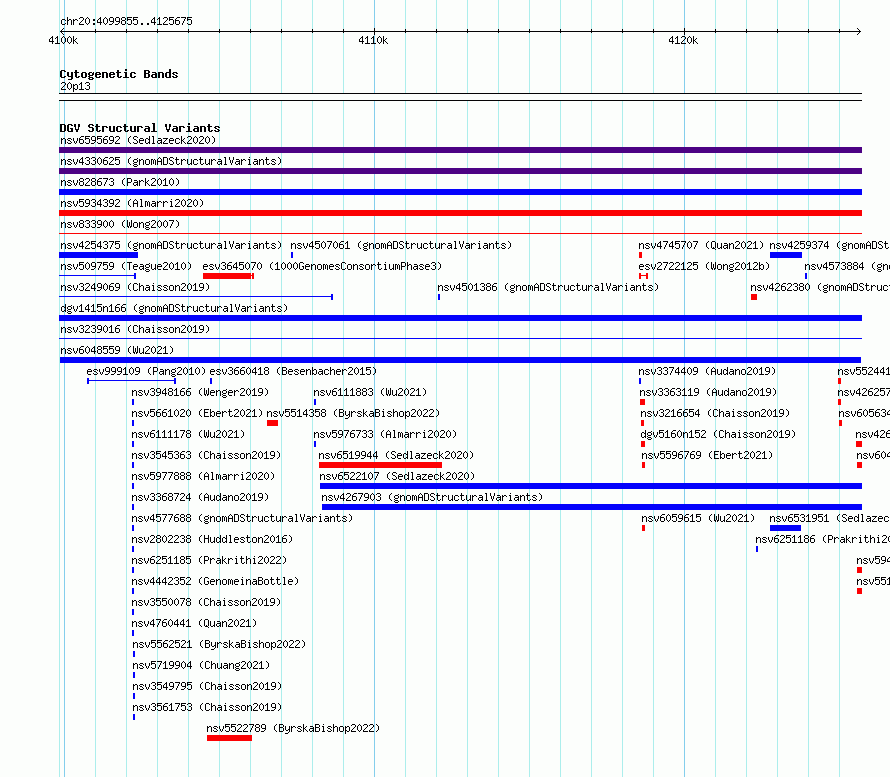
Task: Click the 4110k ruler position label
Action: pyautogui.click(x=373, y=40)
